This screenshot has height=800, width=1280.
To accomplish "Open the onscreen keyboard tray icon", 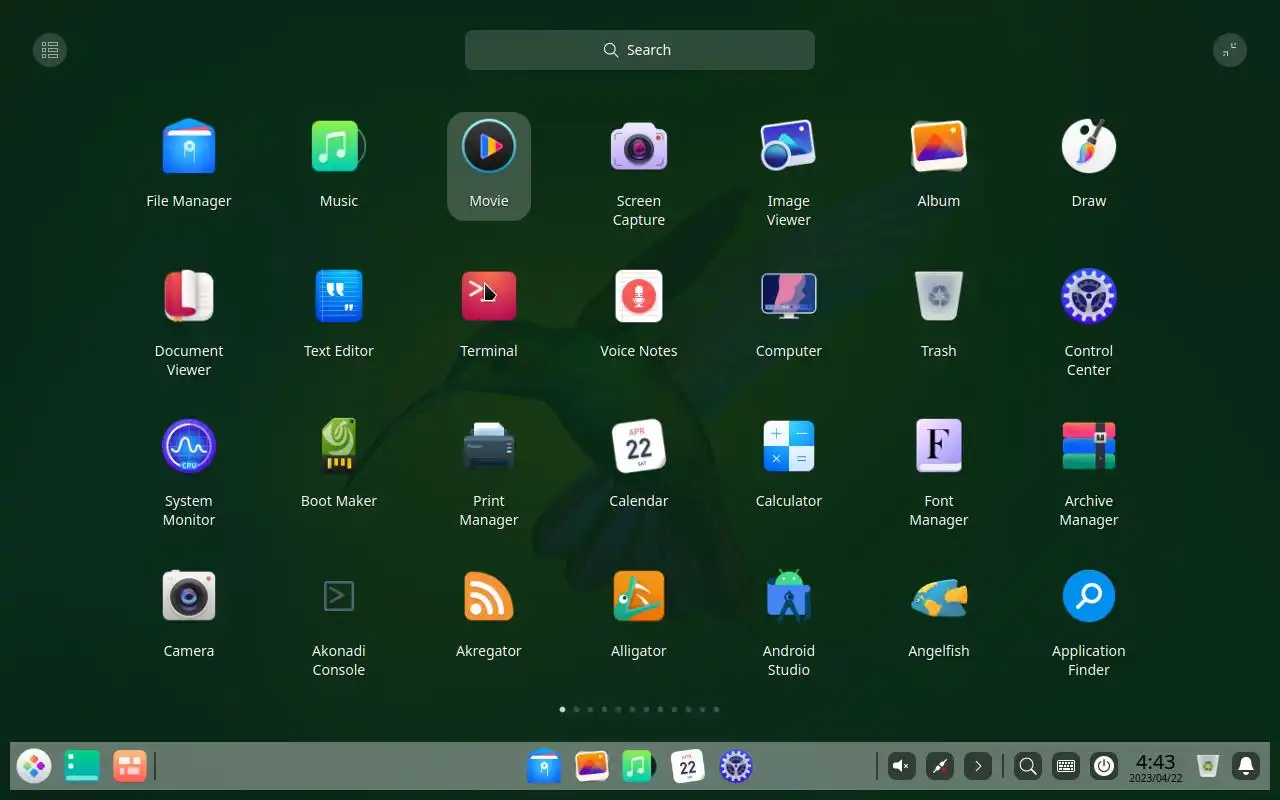I will pyautogui.click(x=1065, y=767).
